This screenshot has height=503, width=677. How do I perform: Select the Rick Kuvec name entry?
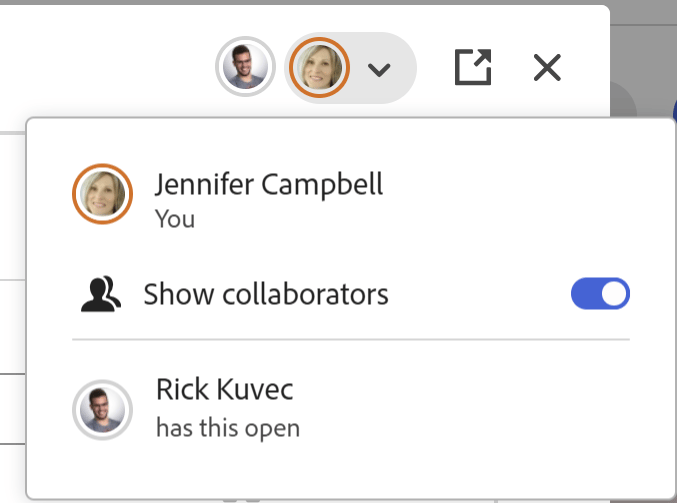pos(224,390)
